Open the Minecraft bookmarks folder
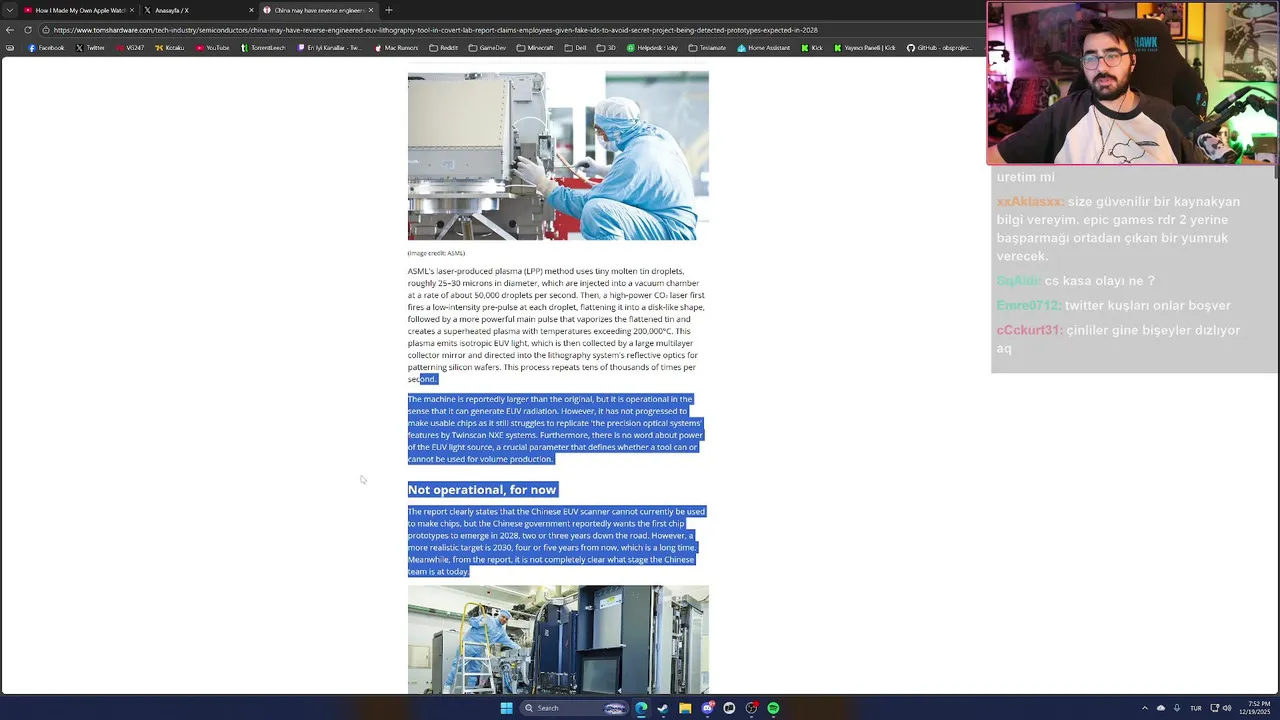Image resolution: width=1280 pixels, height=720 pixels. [x=535, y=48]
